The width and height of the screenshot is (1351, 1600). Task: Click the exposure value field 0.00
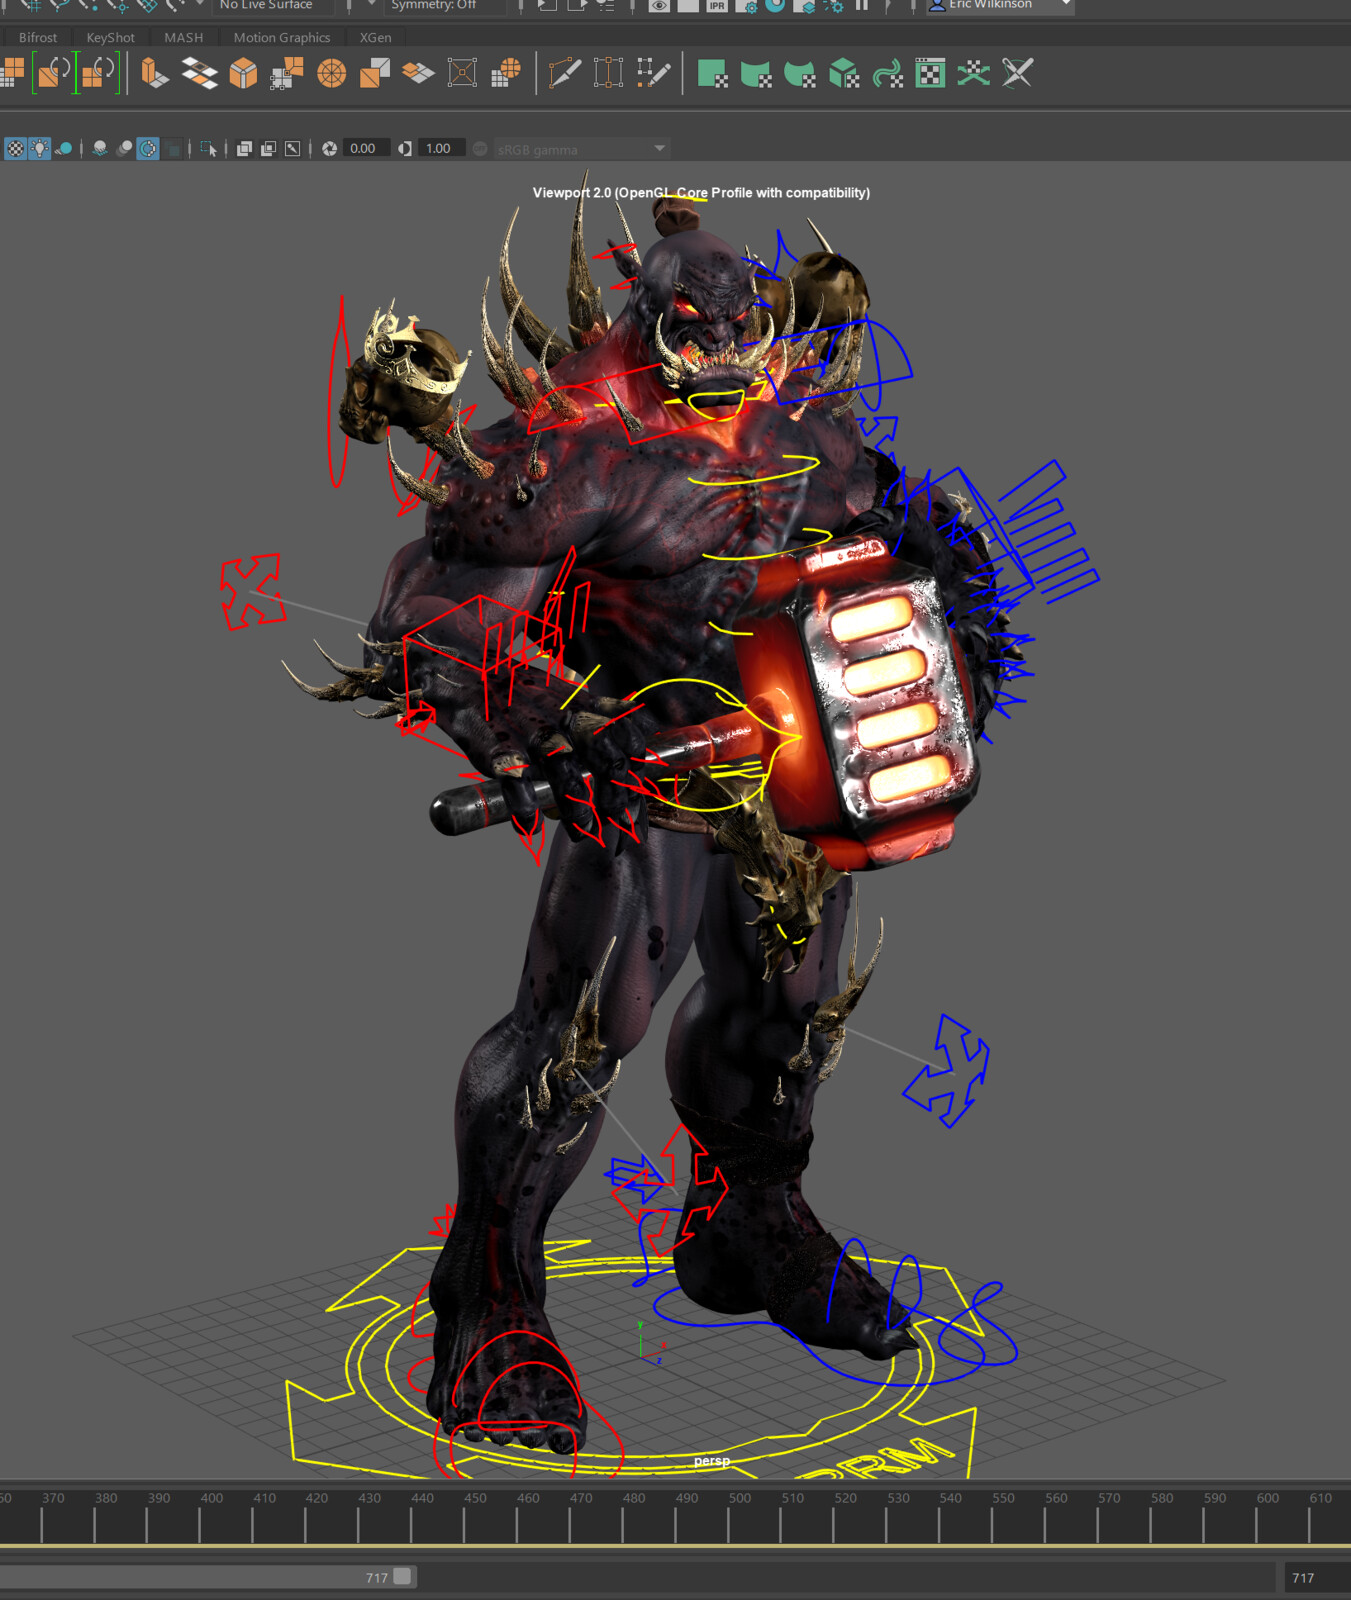click(x=365, y=149)
